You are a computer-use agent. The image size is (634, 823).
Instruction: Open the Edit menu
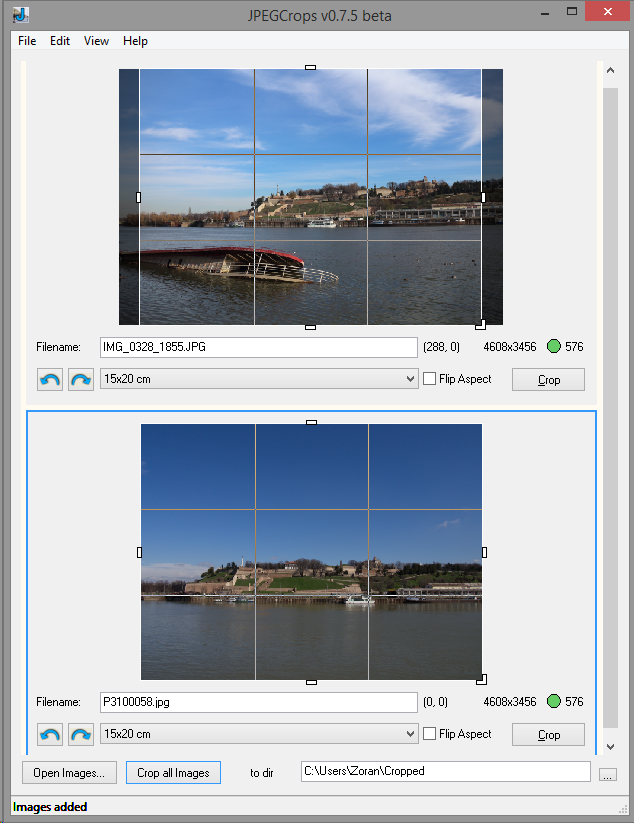60,41
